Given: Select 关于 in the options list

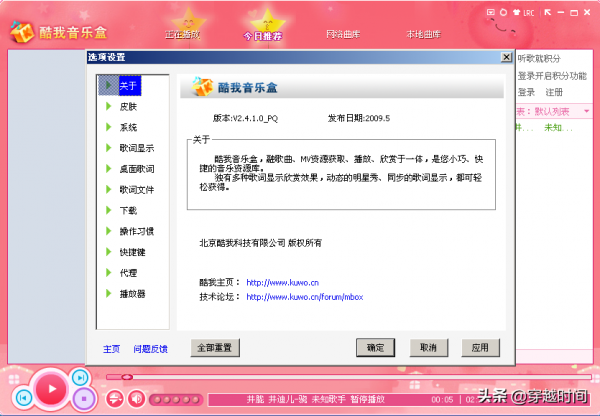Looking at the screenshot, I should pyautogui.click(x=128, y=85).
